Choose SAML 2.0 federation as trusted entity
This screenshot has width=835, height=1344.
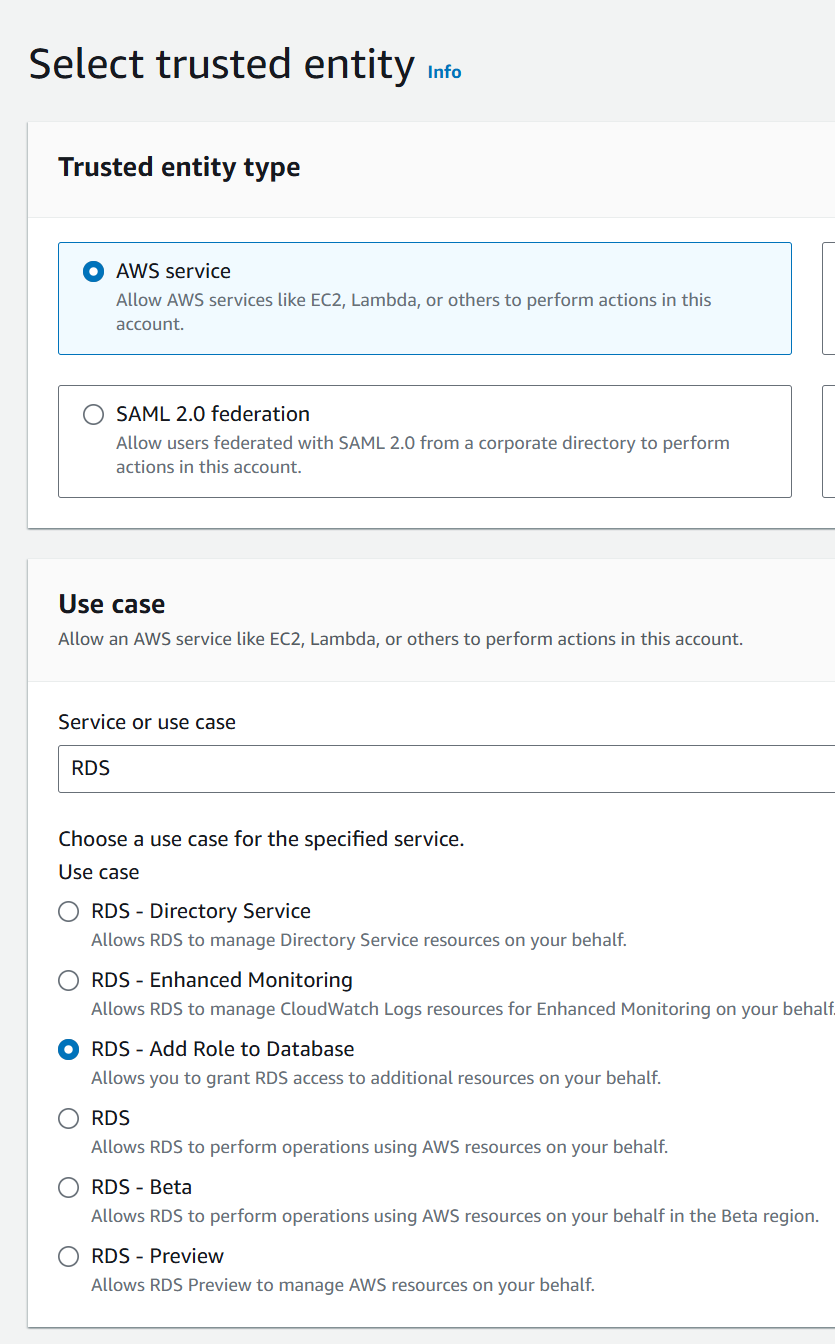pyautogui.click(x=93, y=414)
